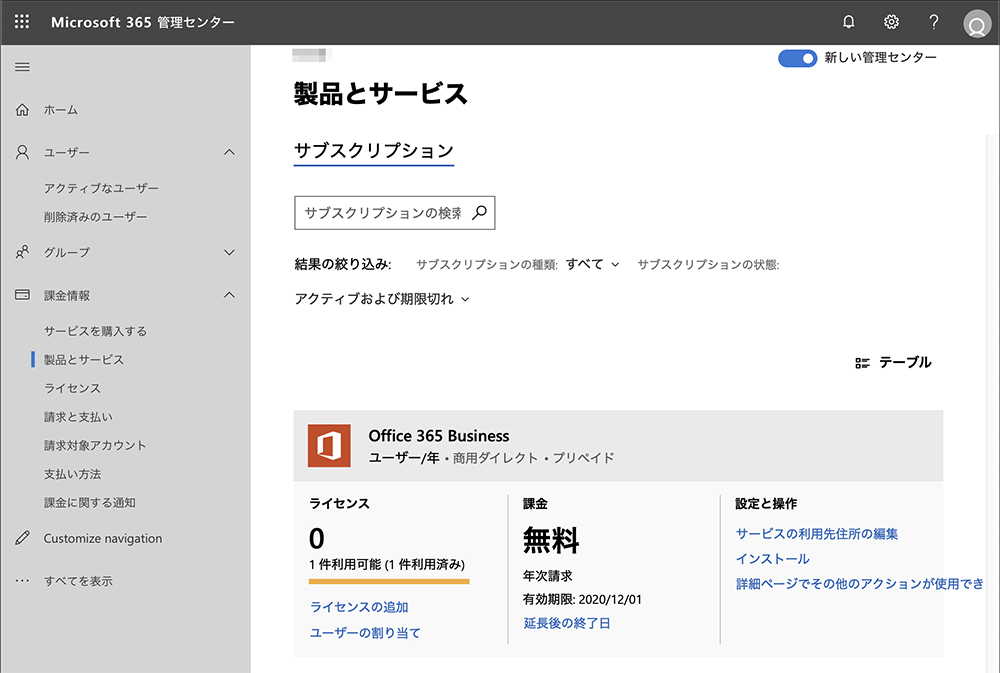Click Customize navigation link
The height and width of the screenshot is (673, 1000).
click(103, 538)
